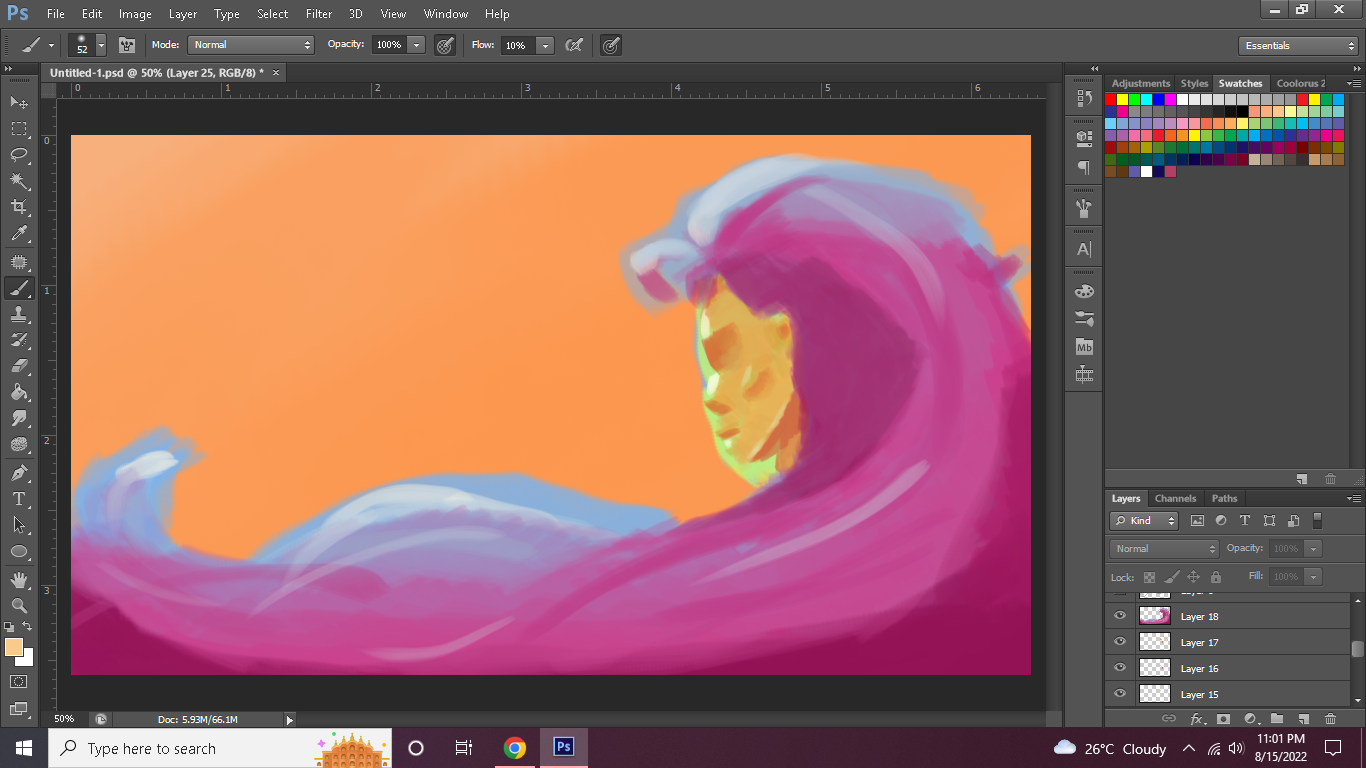This screenshot has height=768, width=1366.
Task: Switch to the Channels tab
Action: 1175,498
